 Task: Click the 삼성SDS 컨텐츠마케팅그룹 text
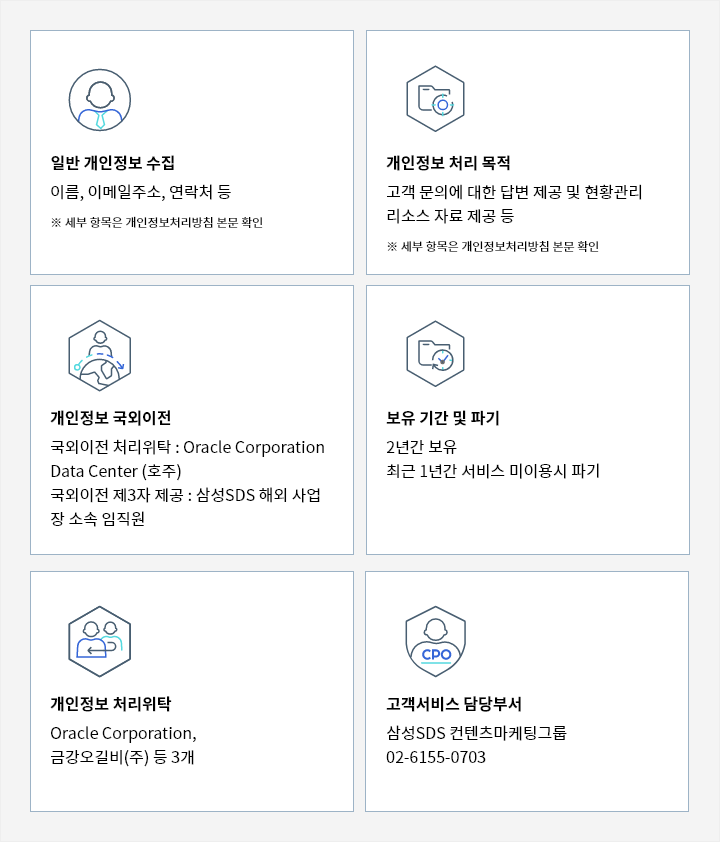[476, 733]
